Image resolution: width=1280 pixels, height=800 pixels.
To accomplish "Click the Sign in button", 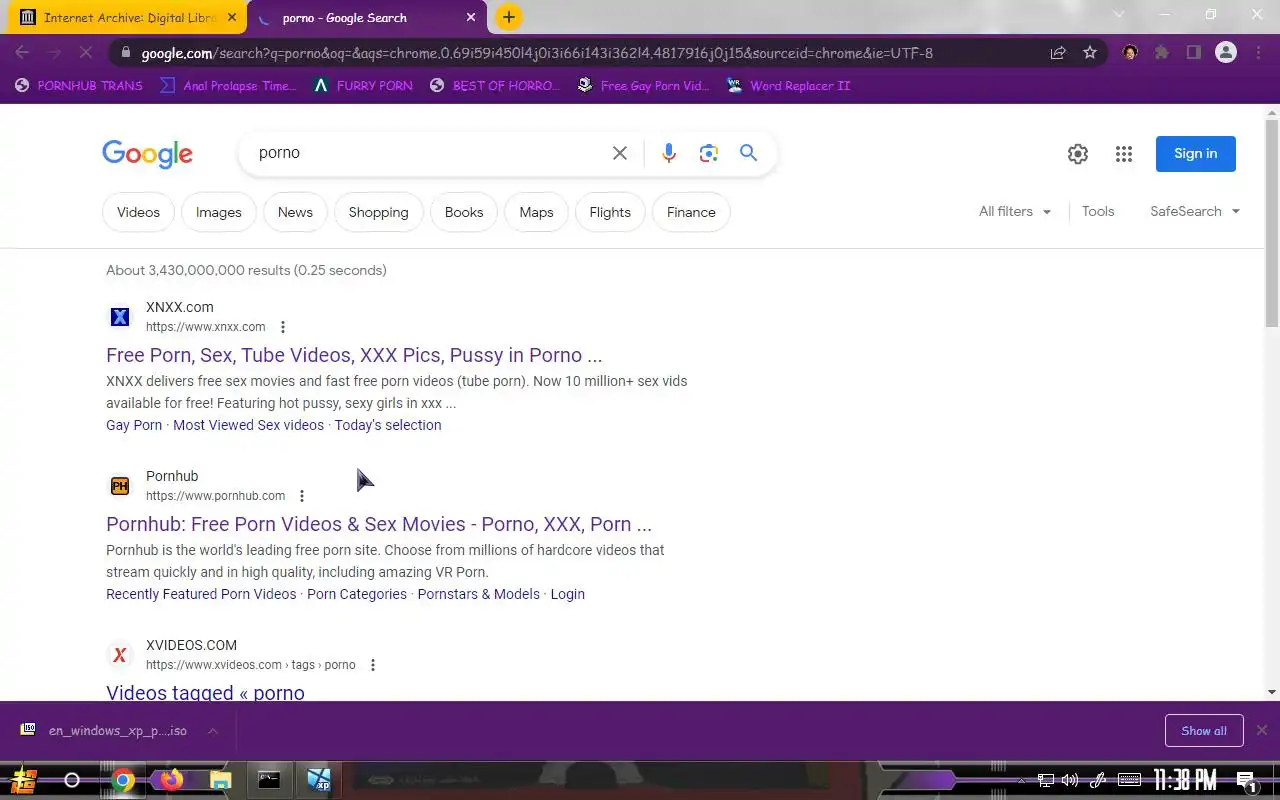I will [x=1196, y=154].
